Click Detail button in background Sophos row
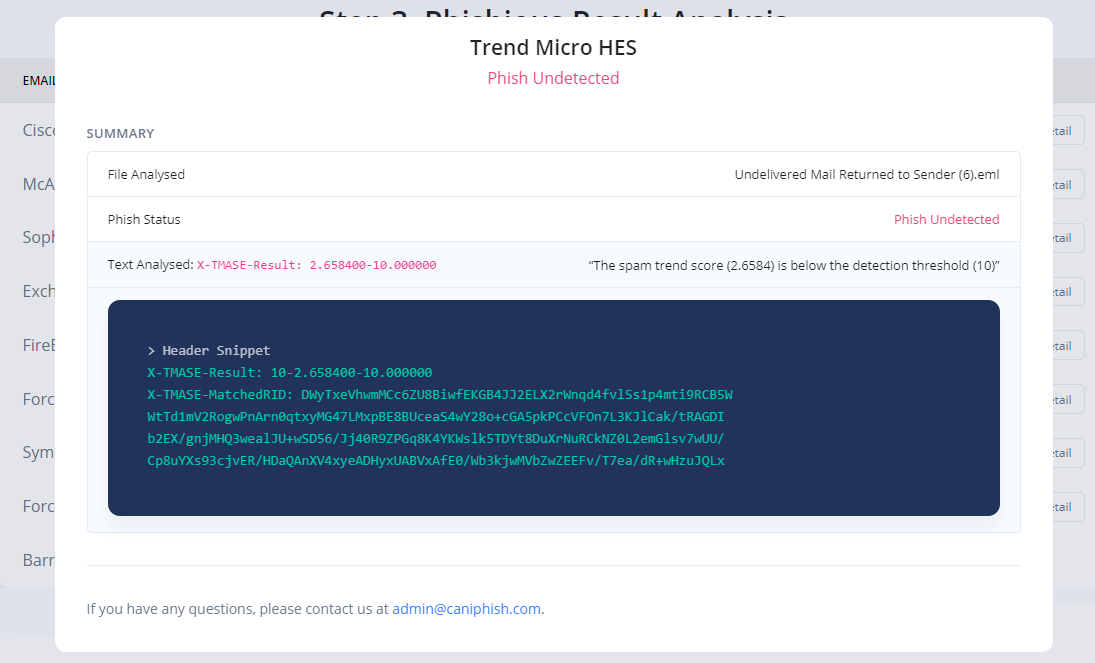Viewport: 1095px width, 663px height. tap(1068, 238)
